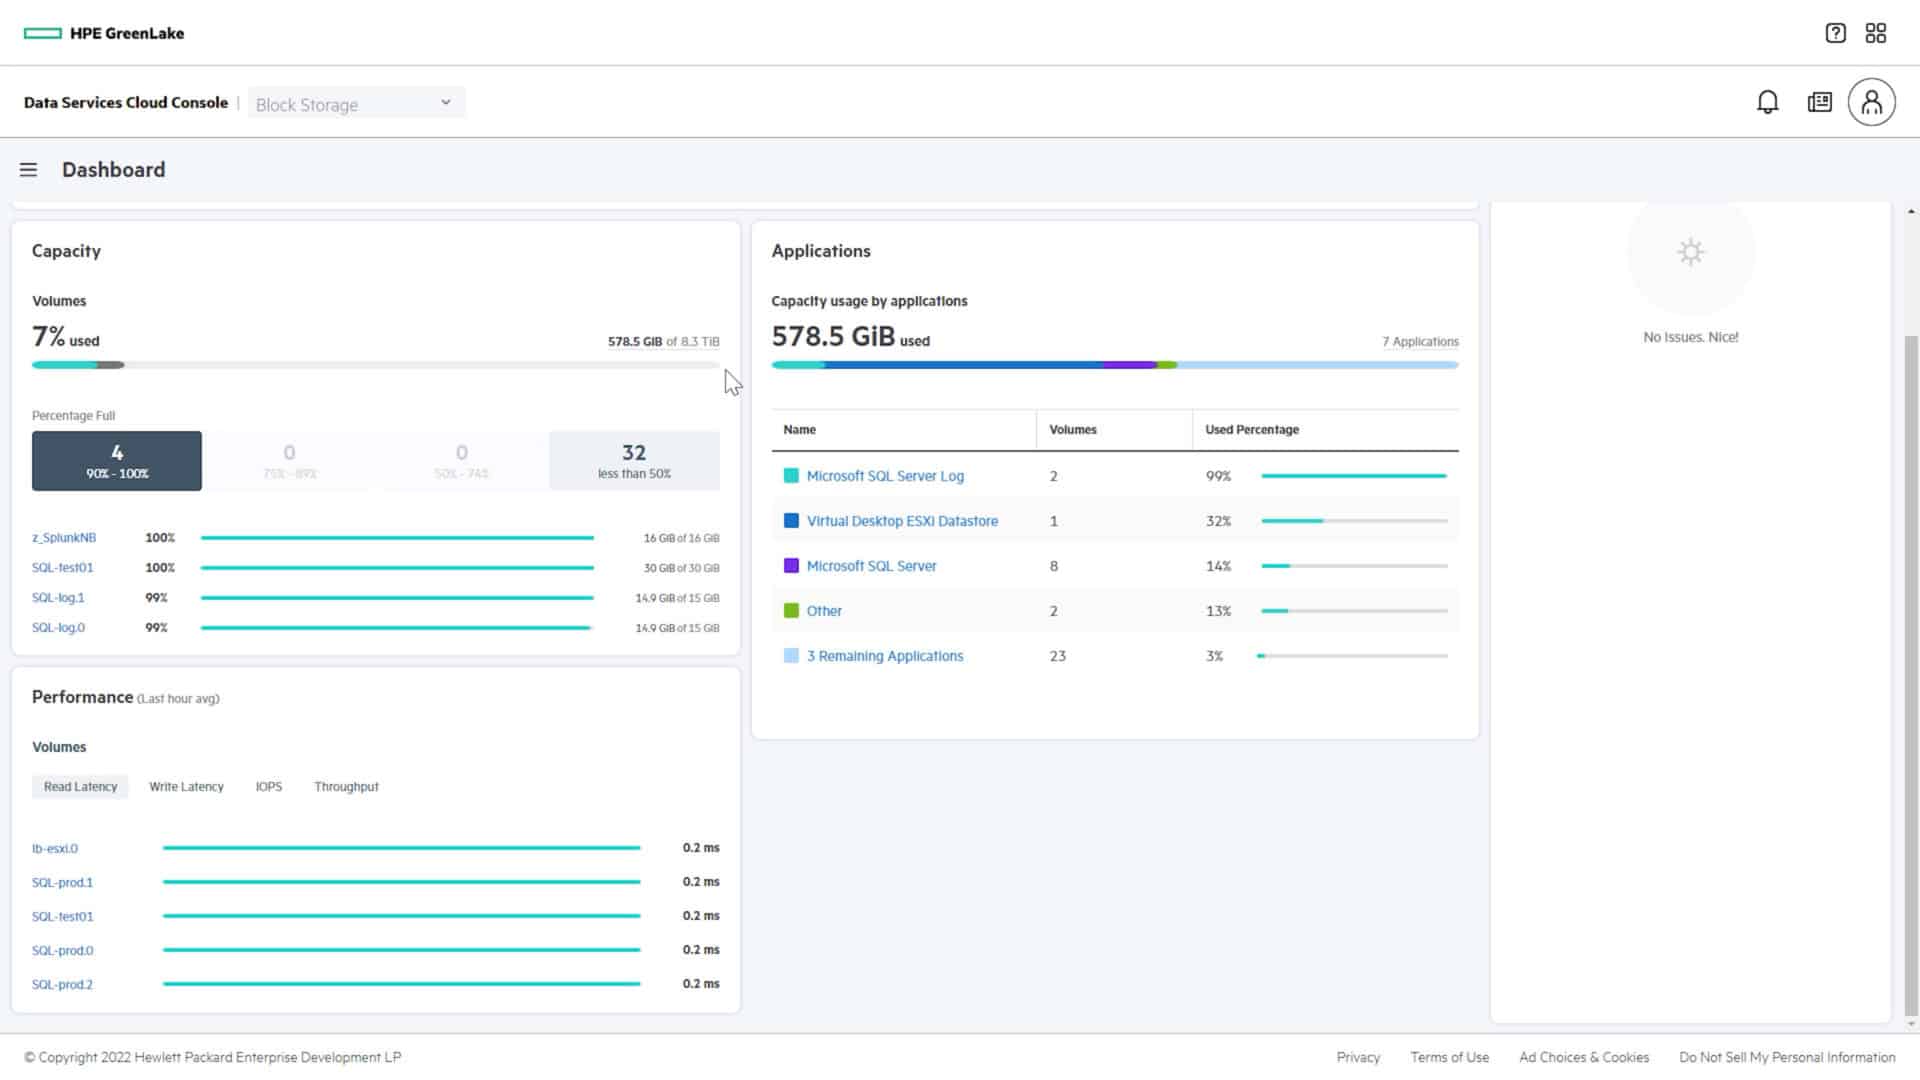
Task: Click the 32% used percentage value
Action: point(1218,521)
